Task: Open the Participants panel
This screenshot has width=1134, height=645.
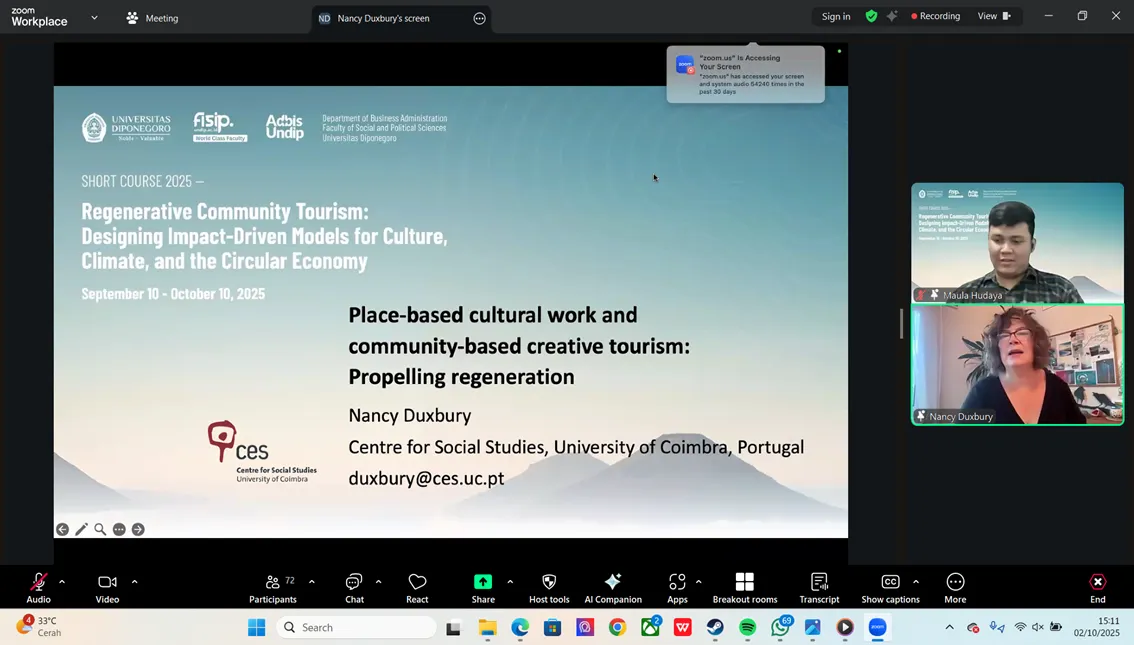Action: [x=272, y=587]
